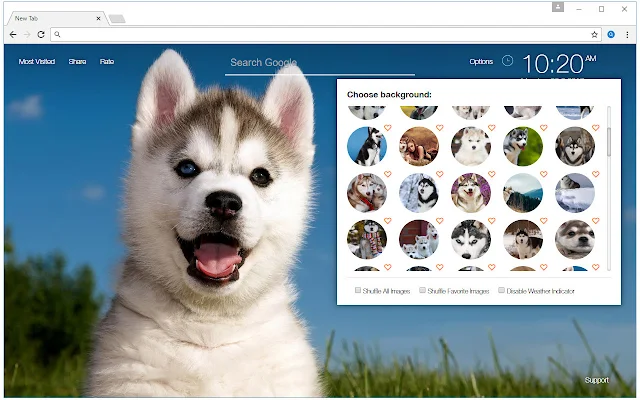Focus the Search Google field
Image resolution: width=640 pixels, height=400 pixels.
click(x=320, y=63)
